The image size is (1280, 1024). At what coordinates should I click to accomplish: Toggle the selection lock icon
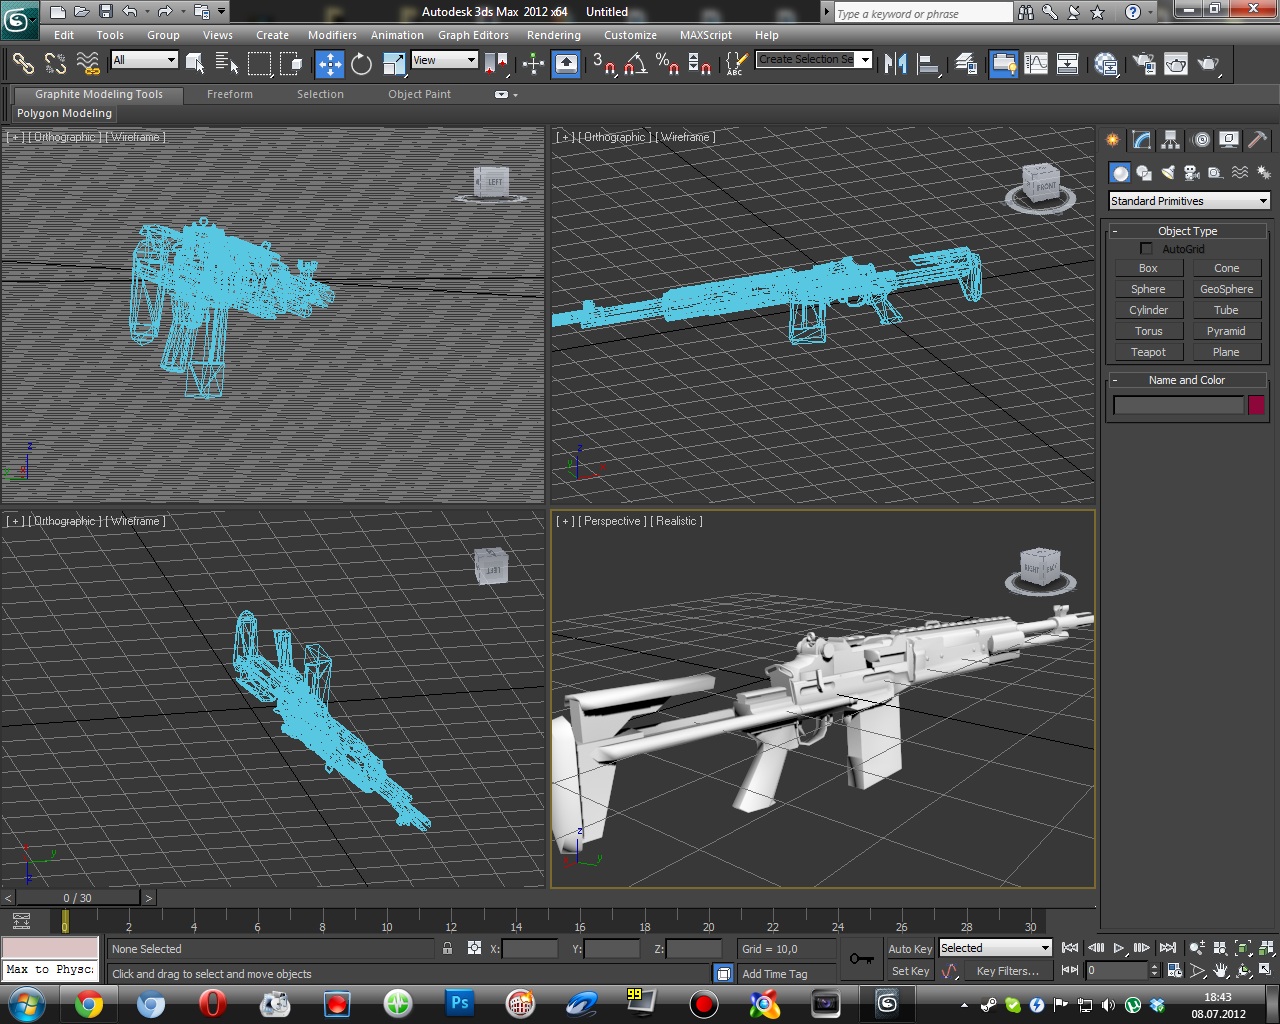point(447,949)
